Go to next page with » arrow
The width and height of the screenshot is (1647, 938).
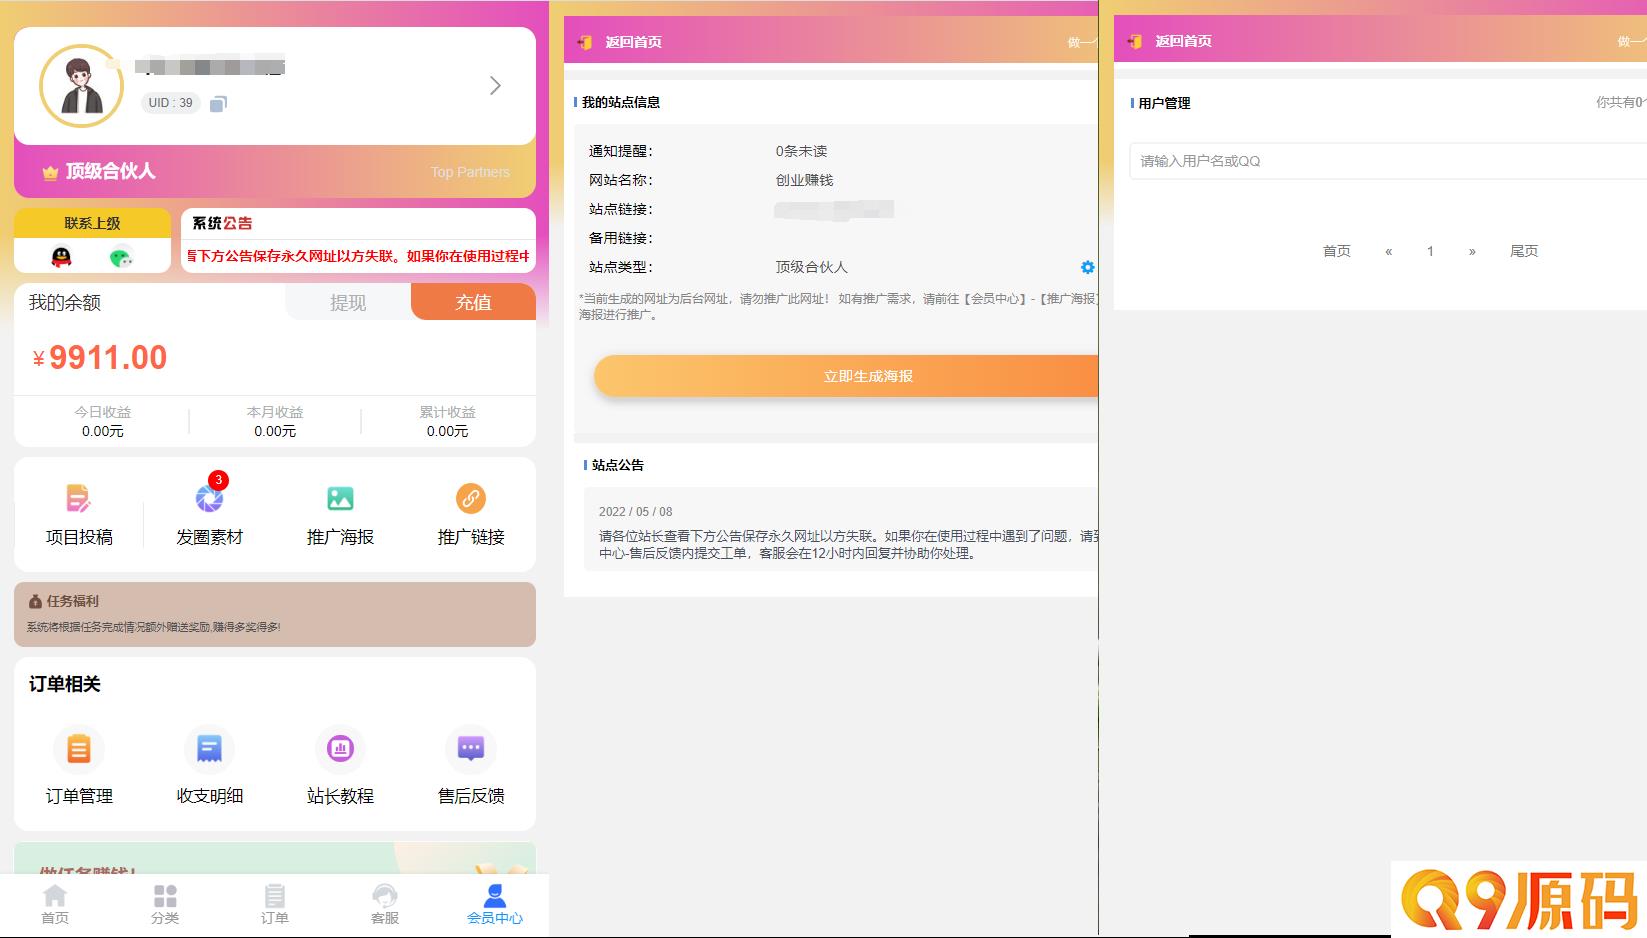click(x=1472, y=251)
